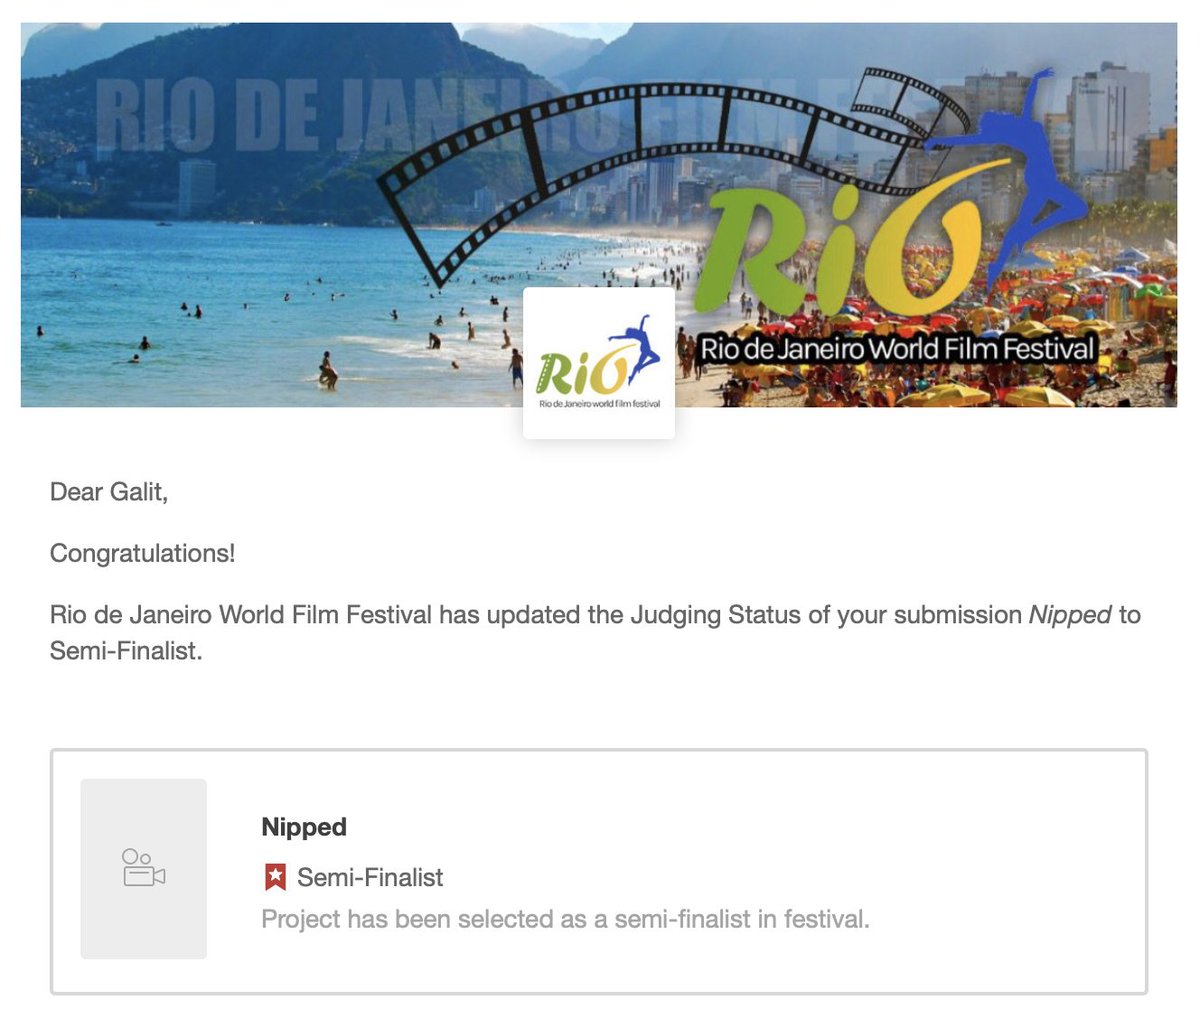Open the Rio festival logo badge
The width and height of the screenshot is (1200, 1028).
599,363
